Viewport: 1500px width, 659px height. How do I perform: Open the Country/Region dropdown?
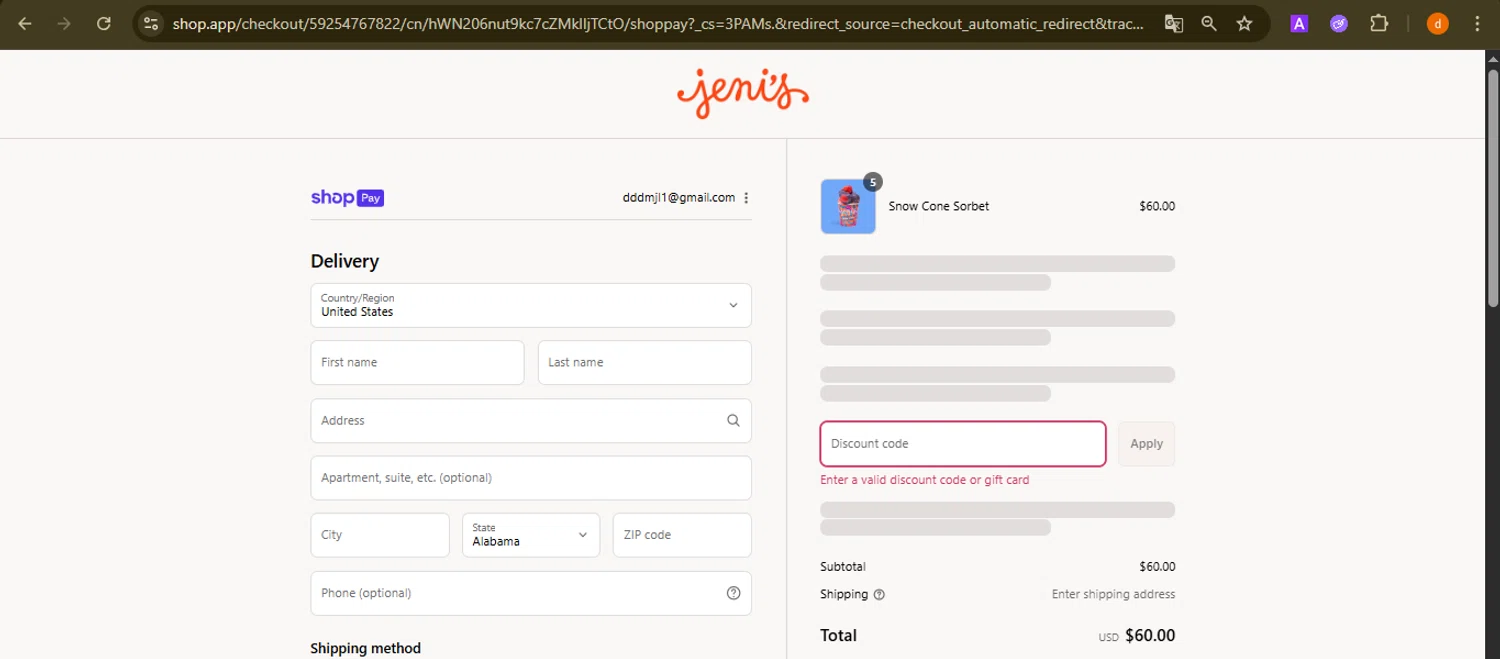click(531, 305)
